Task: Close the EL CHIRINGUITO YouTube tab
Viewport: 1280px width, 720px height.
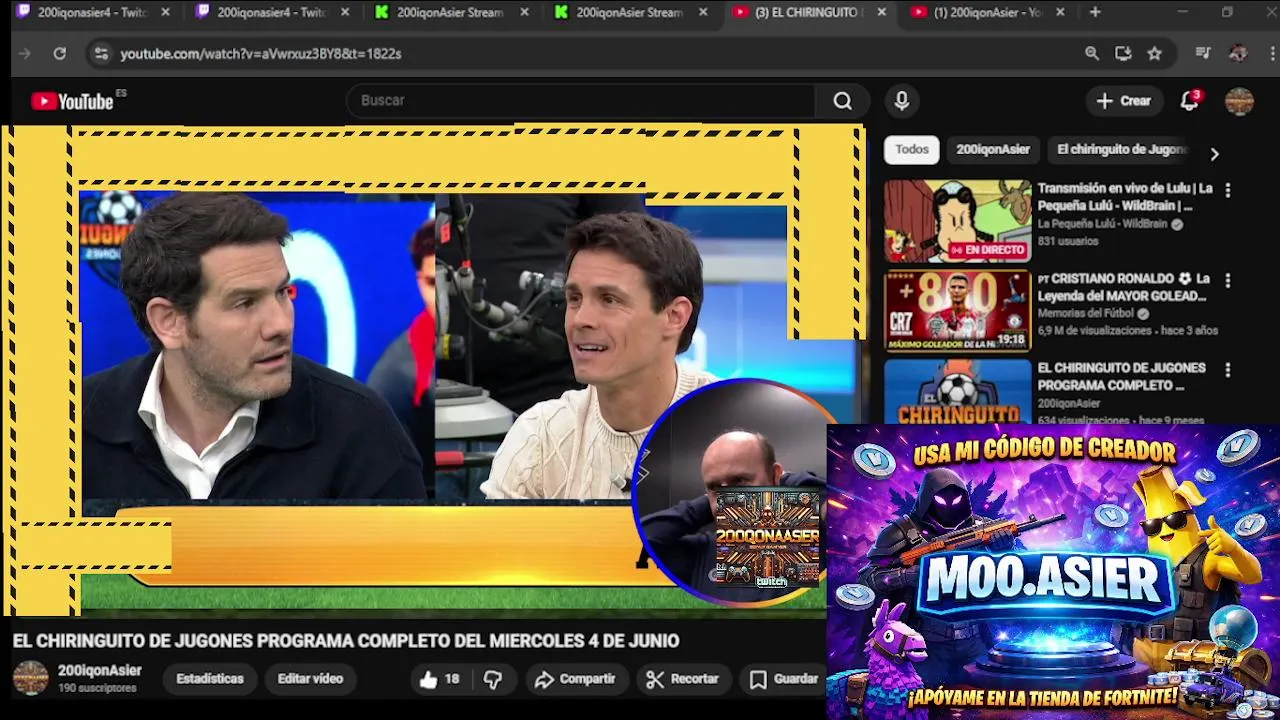Action: pos(881,13)
